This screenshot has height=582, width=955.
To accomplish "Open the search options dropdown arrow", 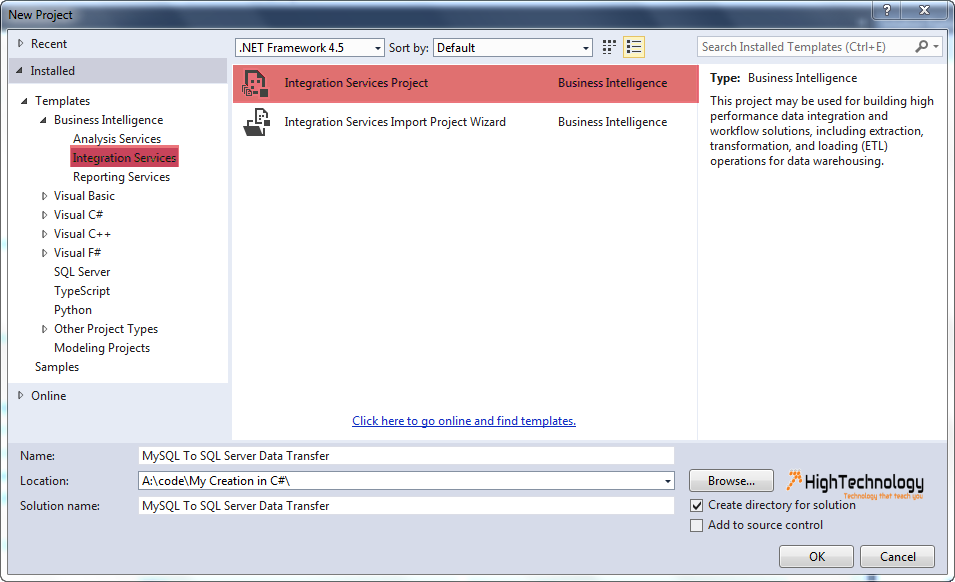I will pyautogui.click(x=936, y=47).
